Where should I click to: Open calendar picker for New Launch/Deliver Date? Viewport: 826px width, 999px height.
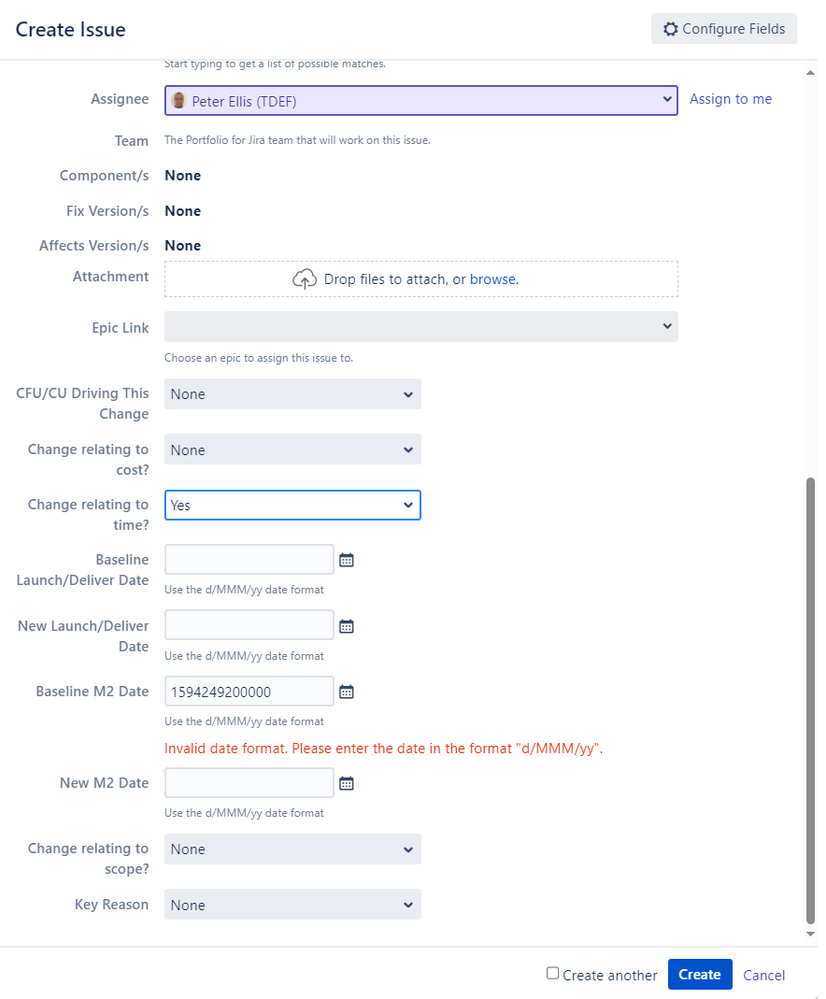pos(346,626)
